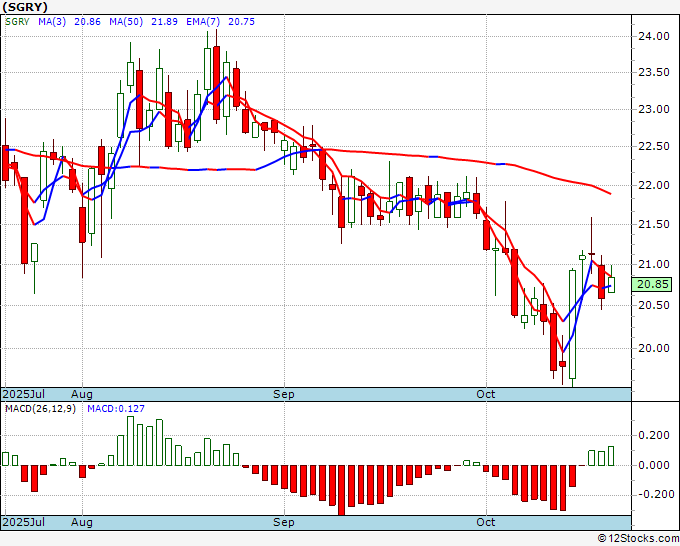Click the MA(50) value 21.89
This screenshot has width=680, height=546.
pyautogui.click(x=164, y=22)
